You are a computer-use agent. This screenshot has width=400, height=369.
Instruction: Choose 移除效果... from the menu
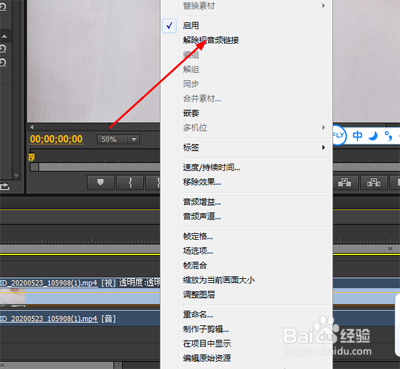247,182
